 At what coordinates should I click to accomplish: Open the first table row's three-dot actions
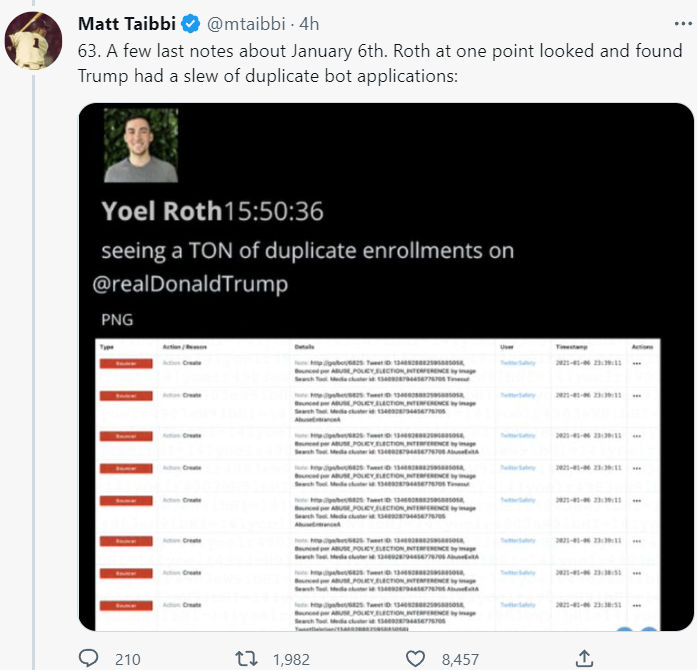pos(637,364)
